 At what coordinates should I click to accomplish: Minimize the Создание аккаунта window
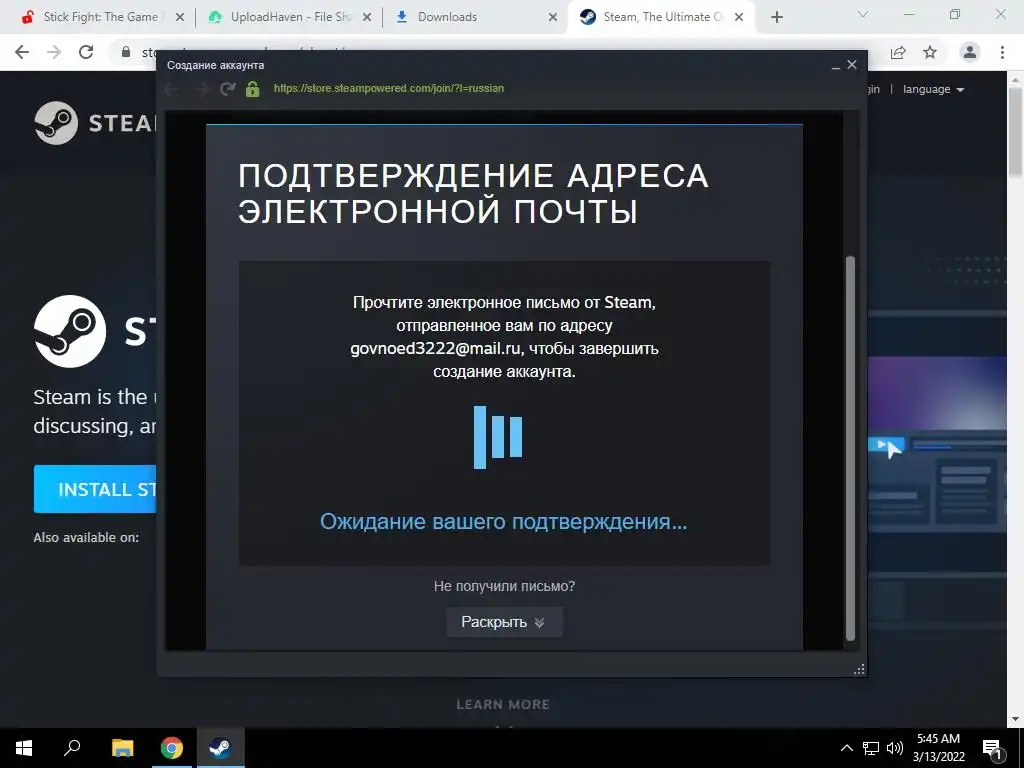[x=835, y=65]
